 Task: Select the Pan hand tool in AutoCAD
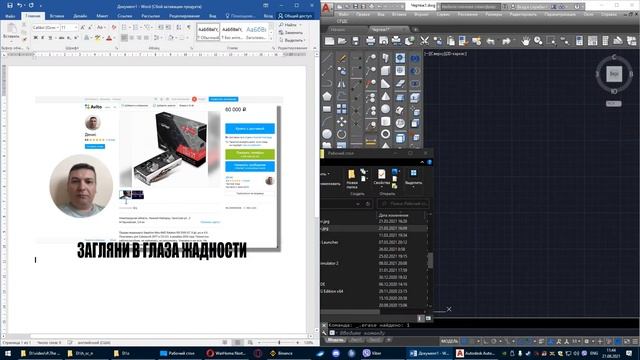525,41
